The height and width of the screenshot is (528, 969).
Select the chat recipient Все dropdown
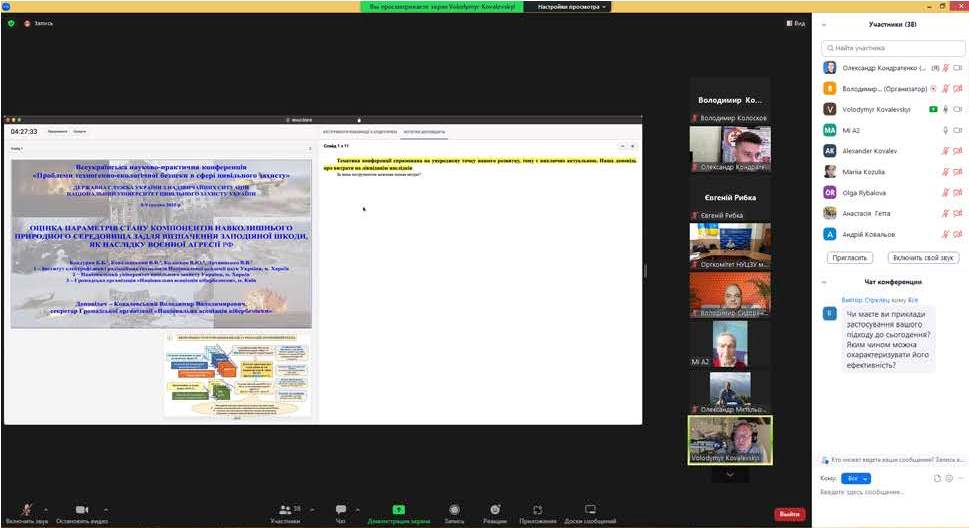pos(857,479)
